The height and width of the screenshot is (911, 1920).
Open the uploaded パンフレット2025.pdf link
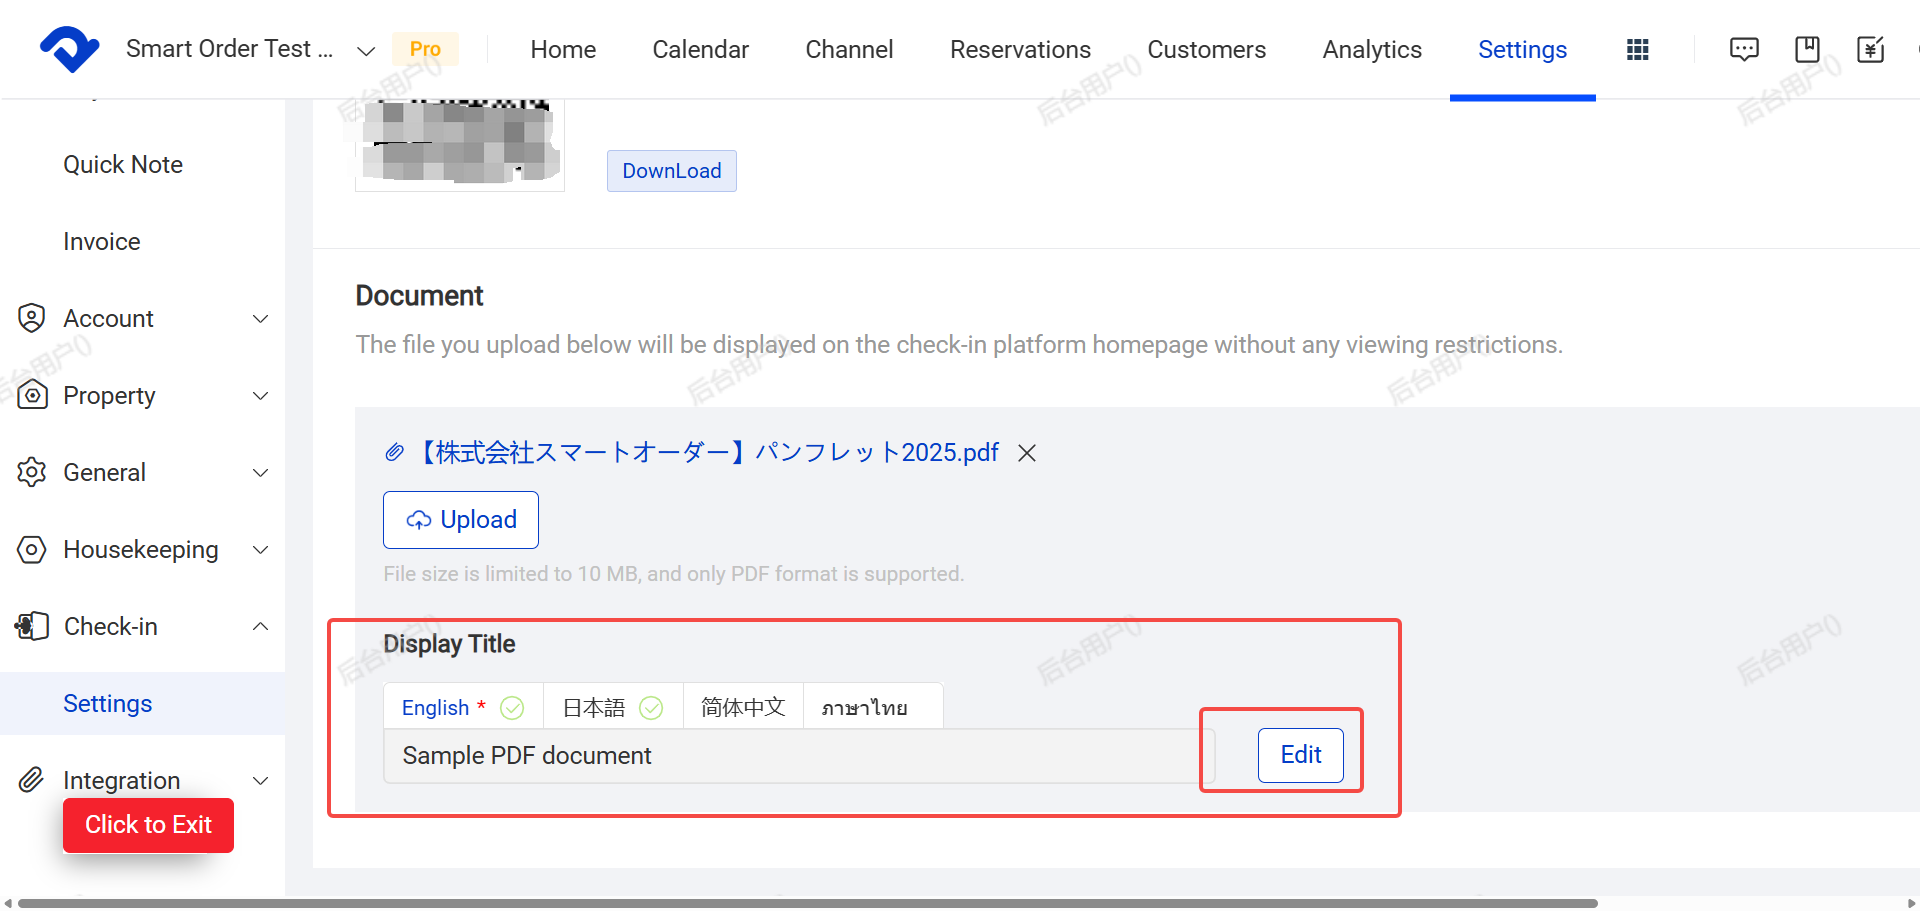707,453
